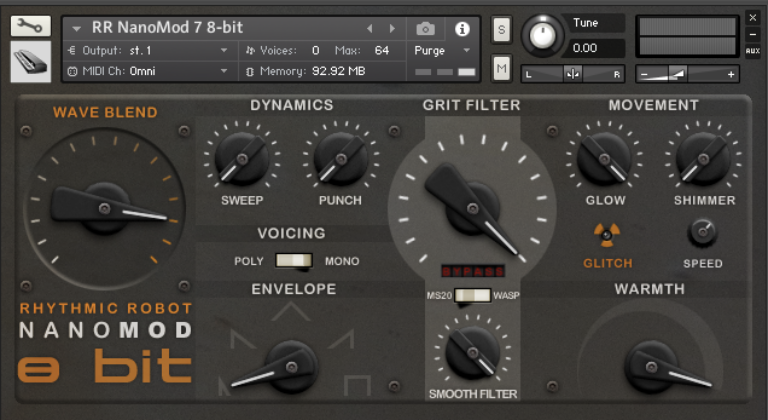
Task: Toggle the Poly/Mono voicing switch
Action: point(294,261)
